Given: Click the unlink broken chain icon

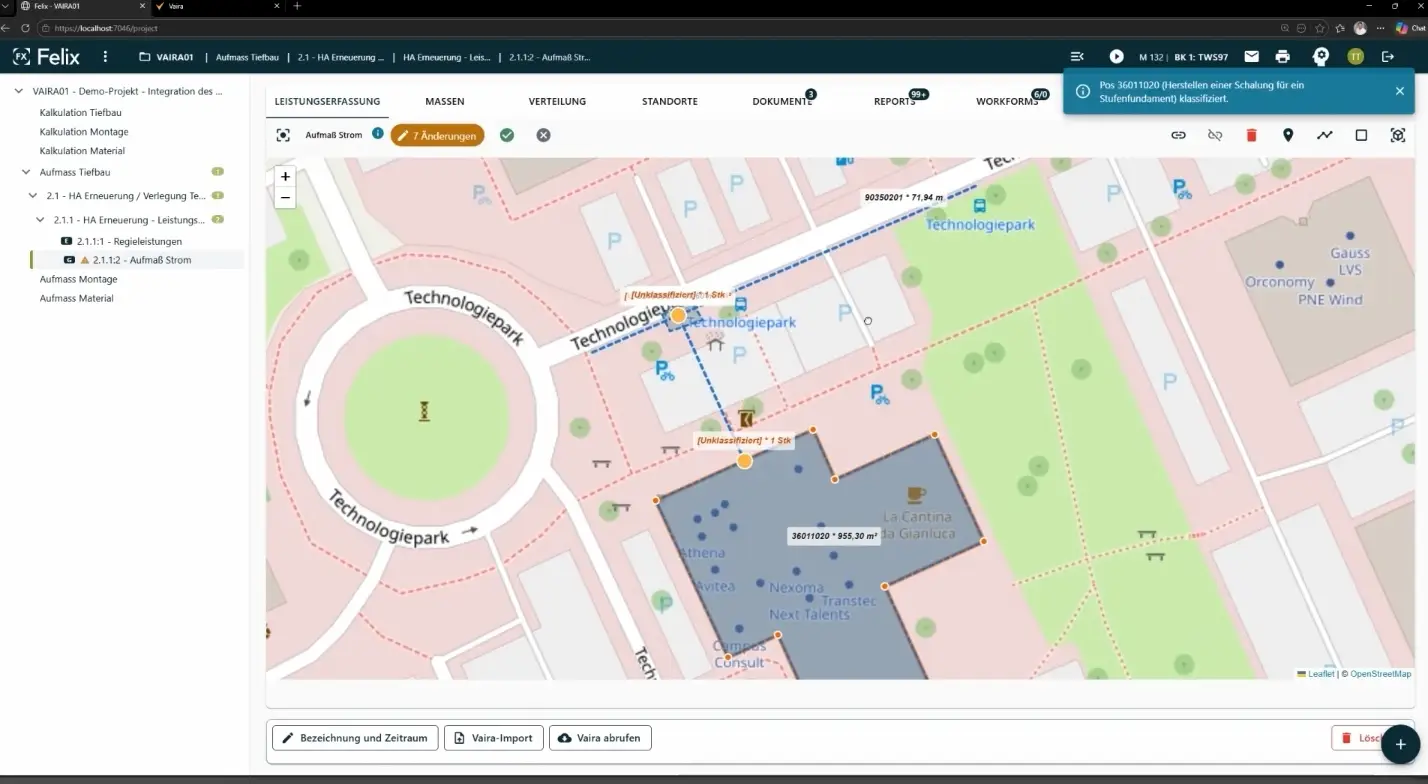Looking at the screenshot, I should pyautogui.click(x=1215, y=135).
